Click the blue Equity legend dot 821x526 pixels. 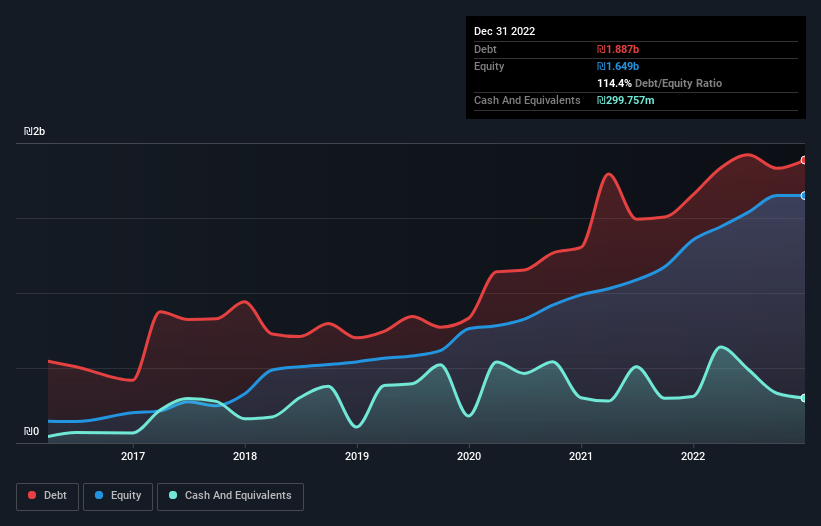(x=99, y=495)
